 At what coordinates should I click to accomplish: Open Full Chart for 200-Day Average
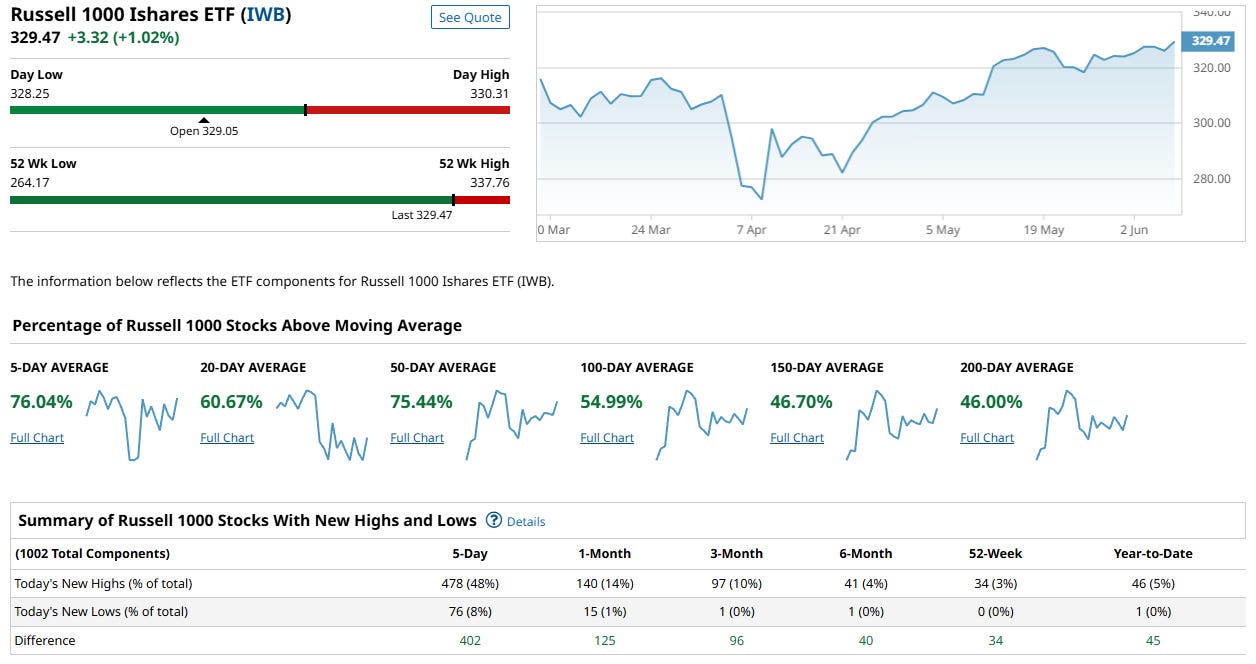coord(987,438)
